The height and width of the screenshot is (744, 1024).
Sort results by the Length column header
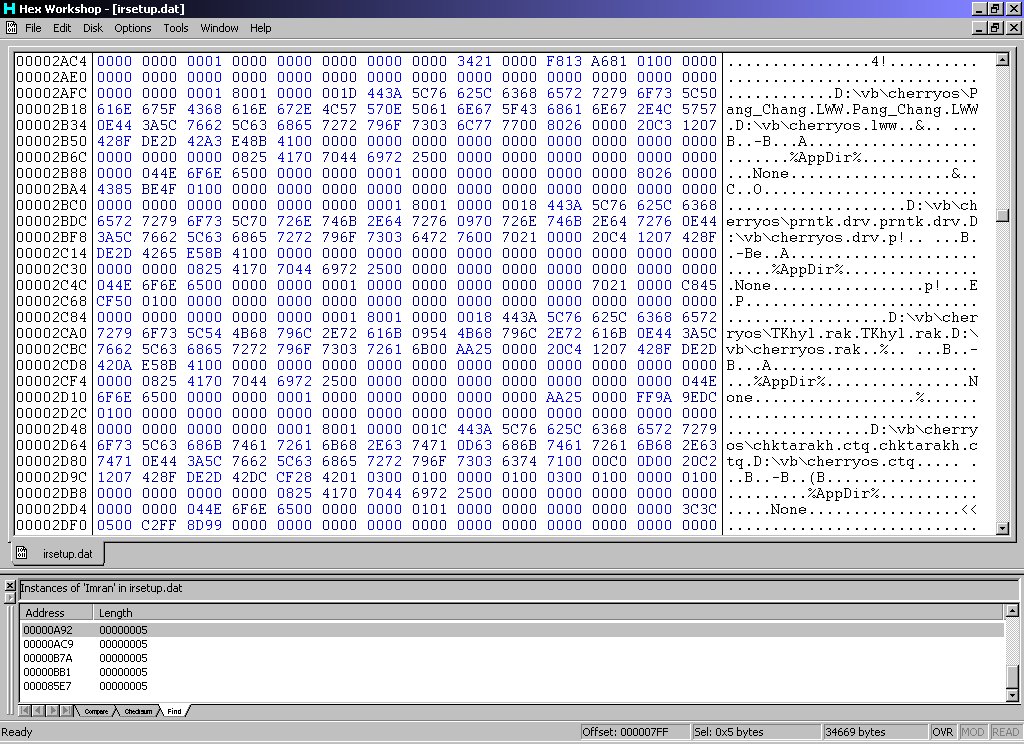click(547, 613)
